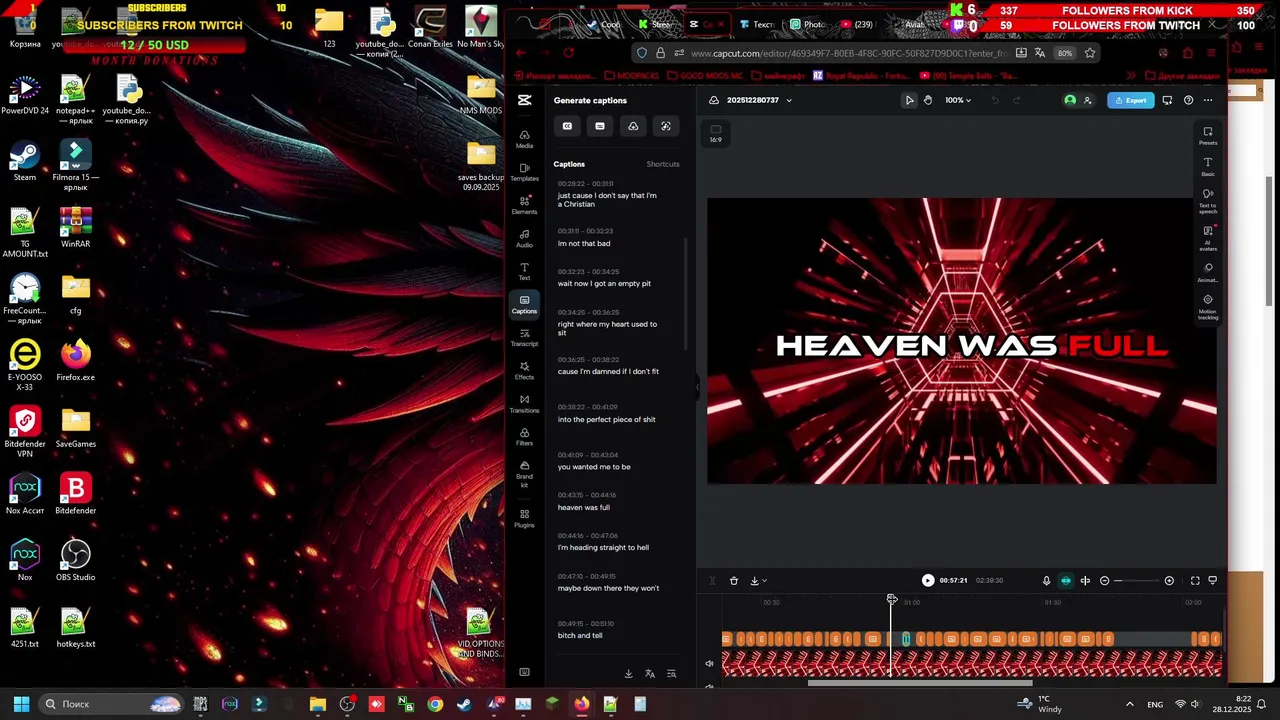
Task: Click the auto captions CC icon
Action: tap(567, 126)
